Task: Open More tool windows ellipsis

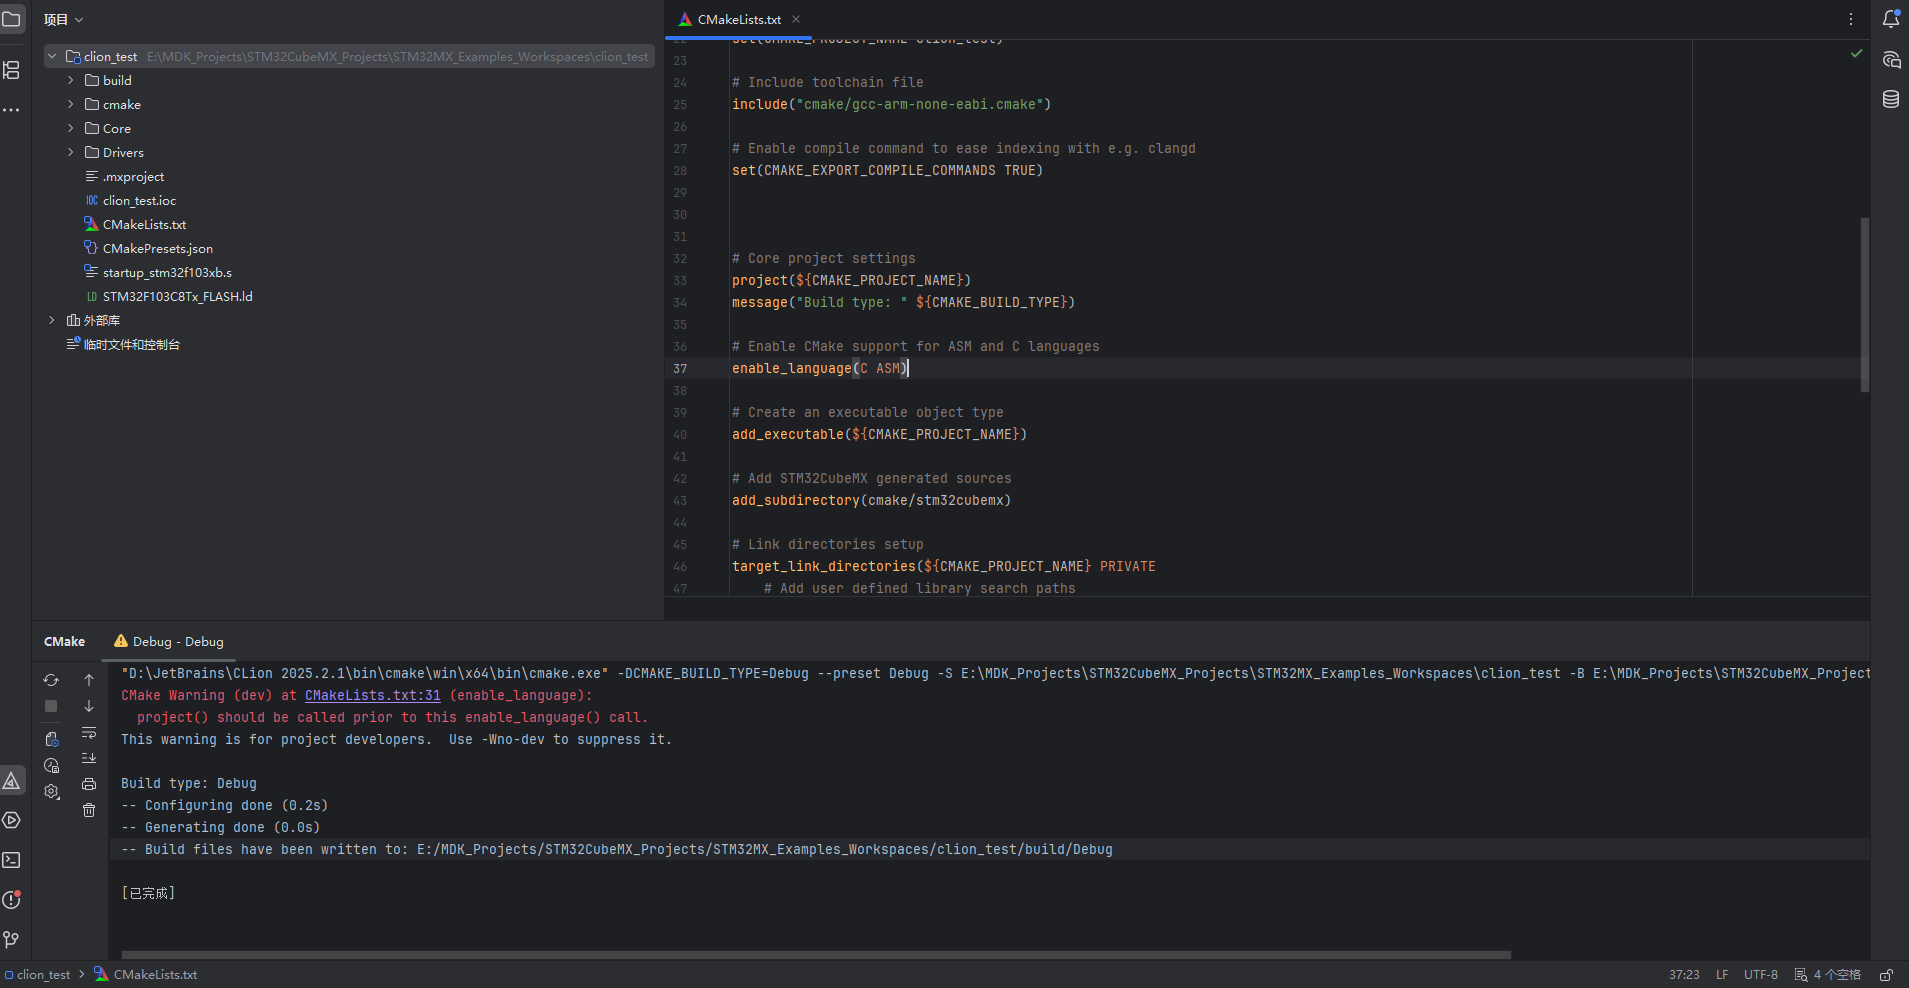Action: (12, 110)
